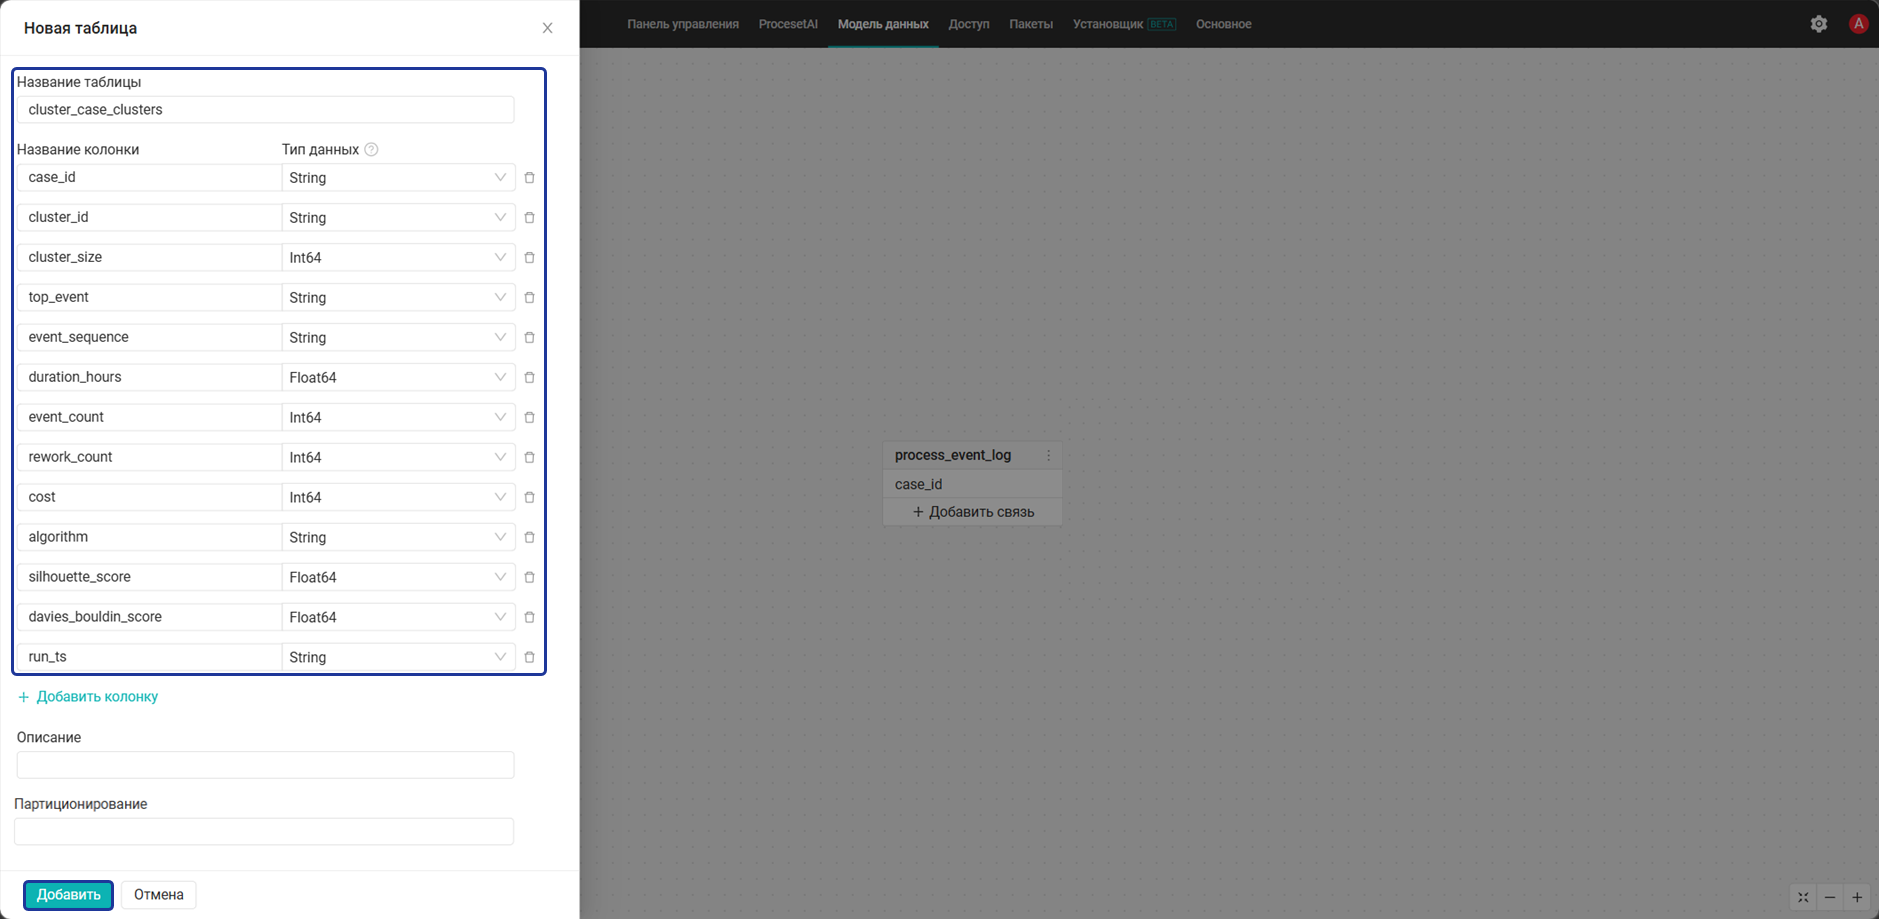Delete the event_sequence column row
This screenshot has width=1879, height=919.
point(529,338)
